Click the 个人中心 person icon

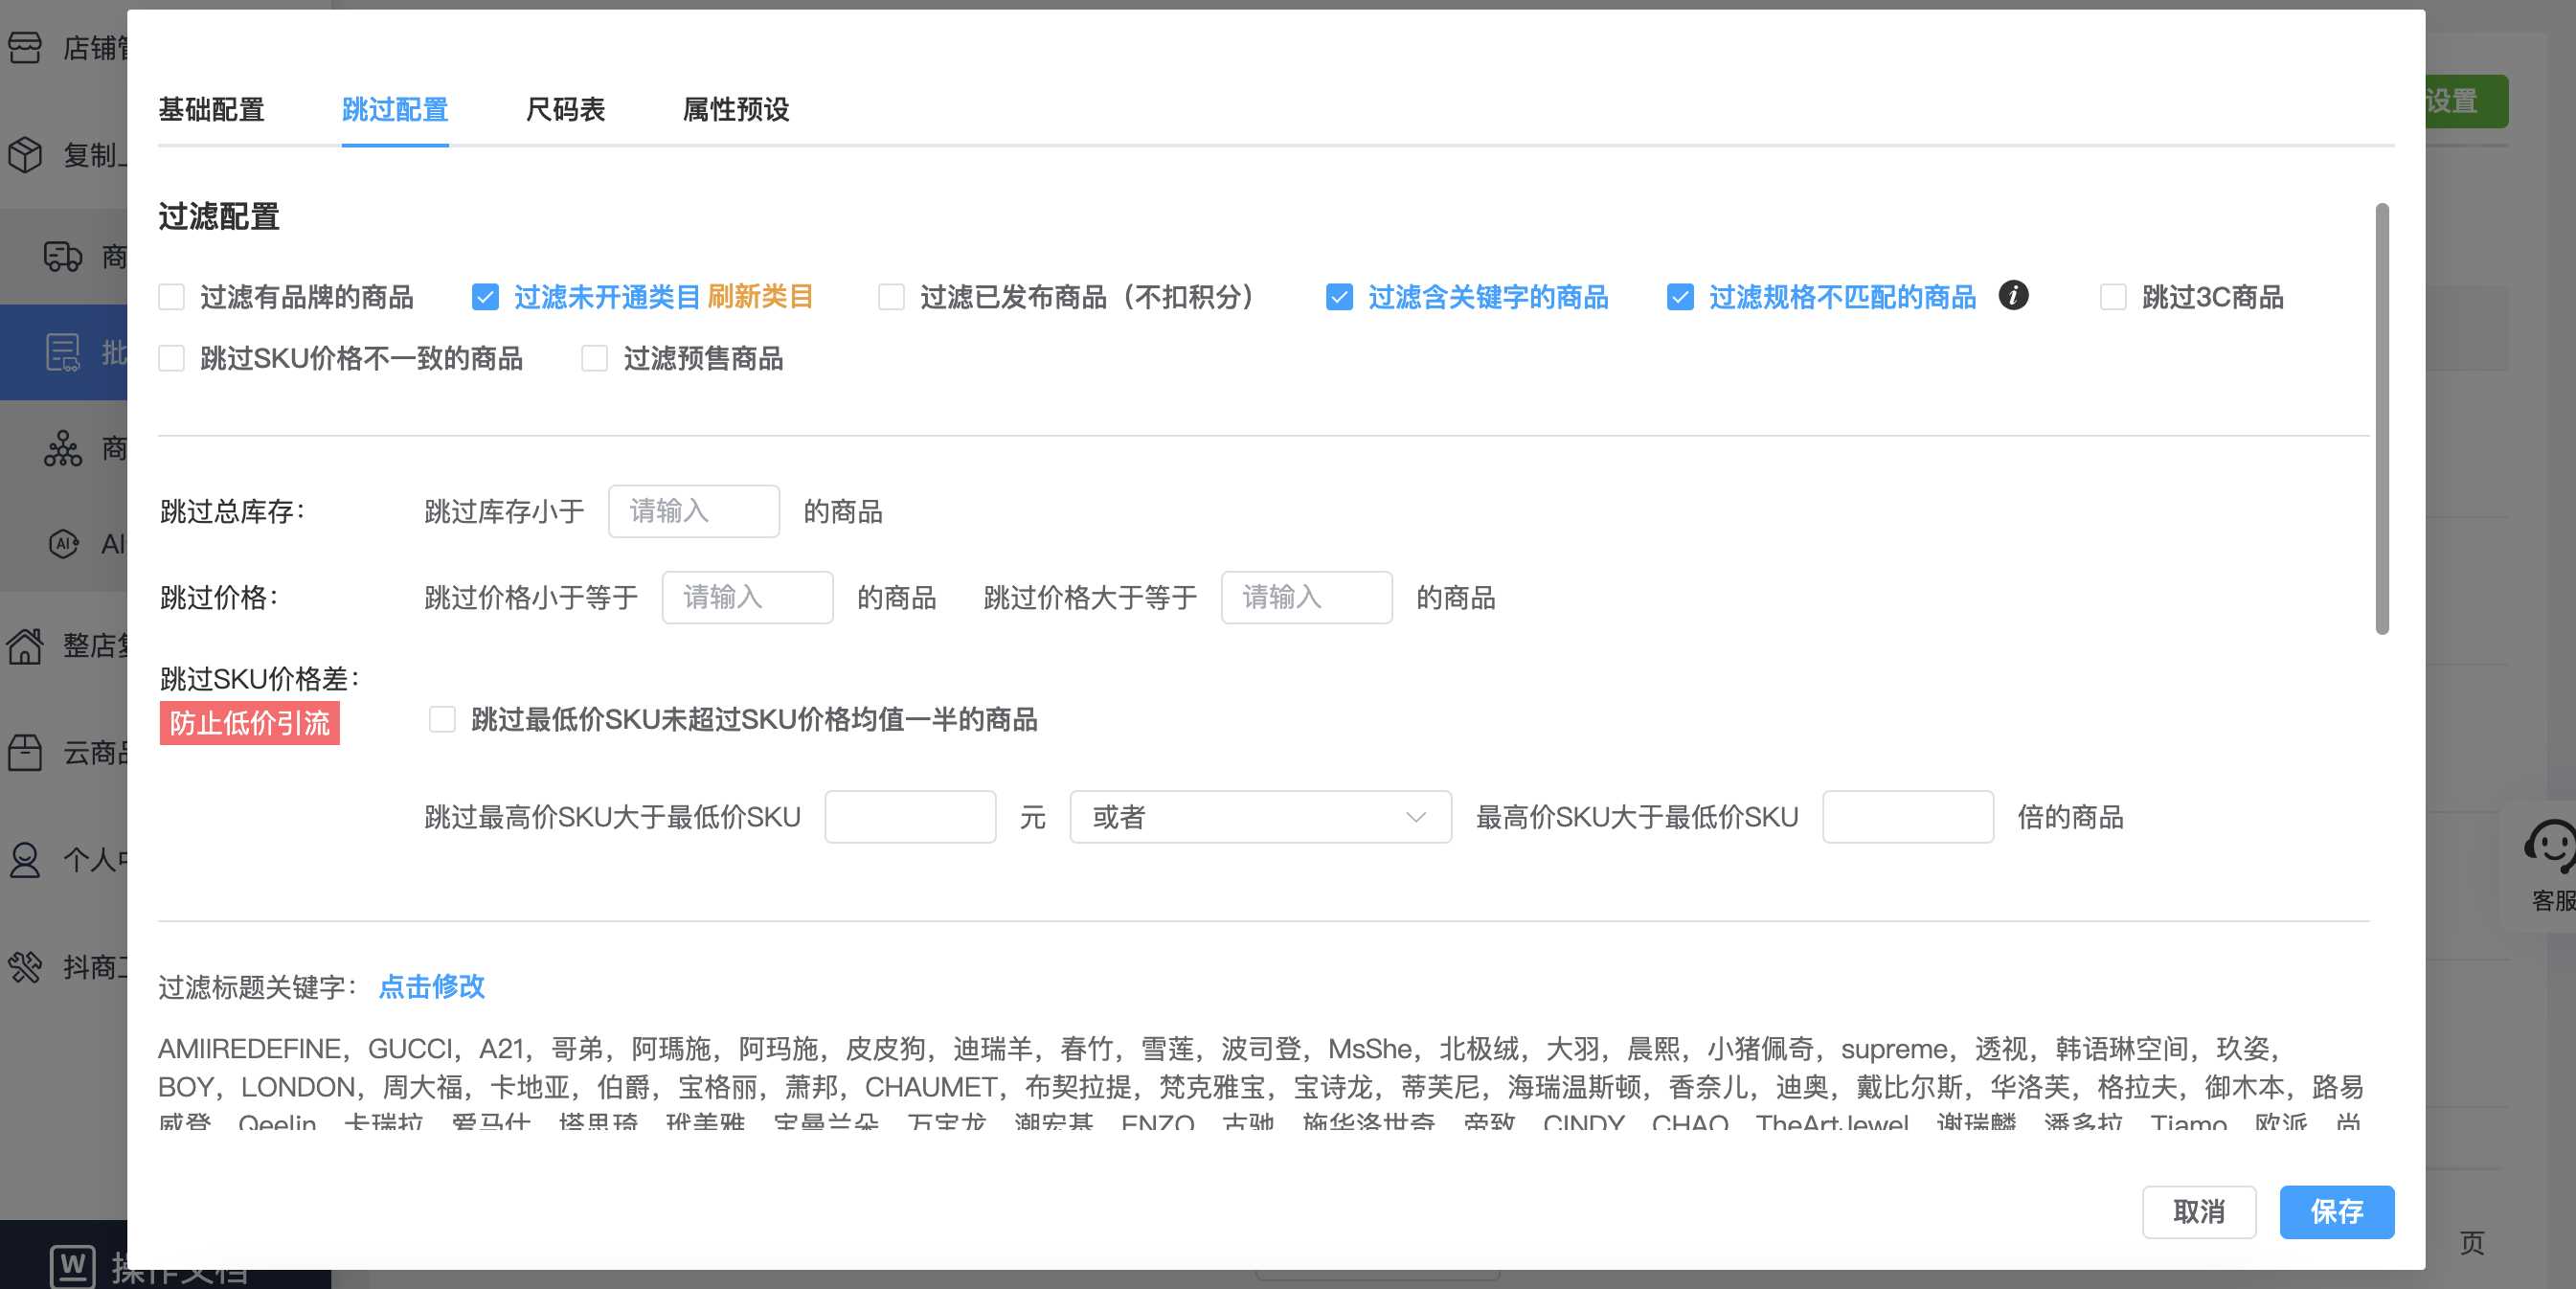click(x=24, y=860)
